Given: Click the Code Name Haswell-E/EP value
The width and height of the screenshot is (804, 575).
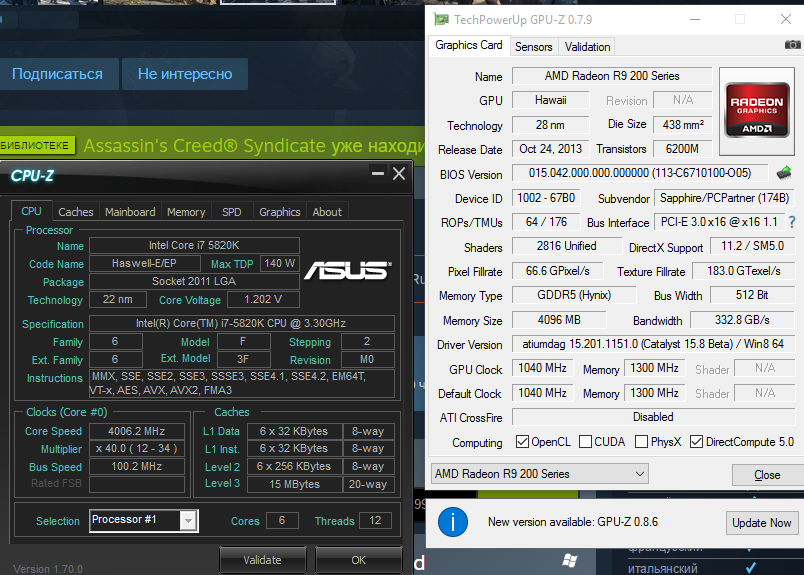Looking at the screenshot, I should tap(145, 263).
